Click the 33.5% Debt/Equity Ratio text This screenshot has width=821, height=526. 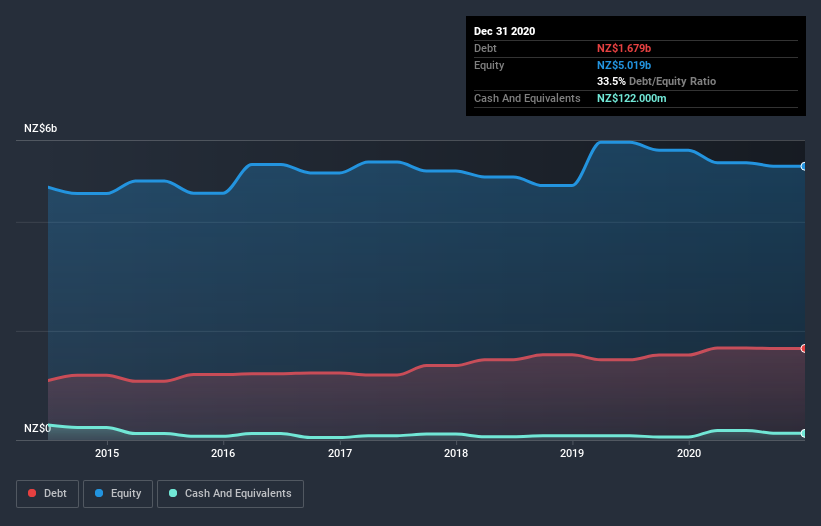656,81
